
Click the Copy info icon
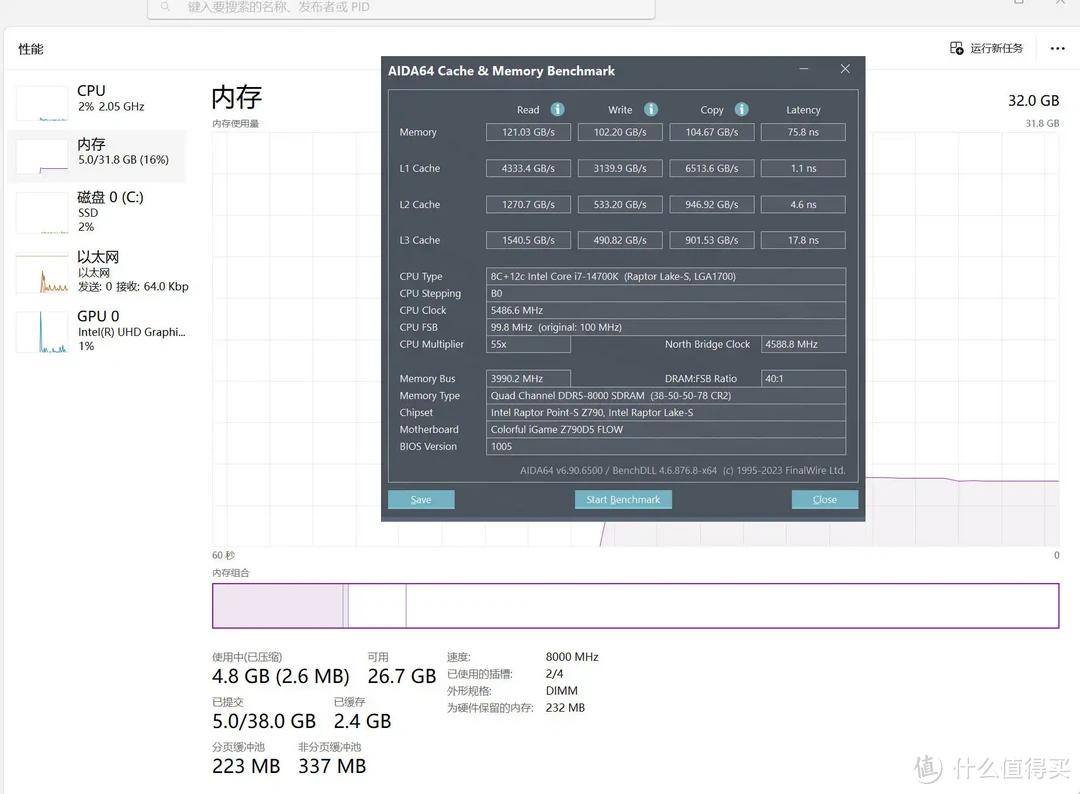pyautogui.click(x=741, y=109)
